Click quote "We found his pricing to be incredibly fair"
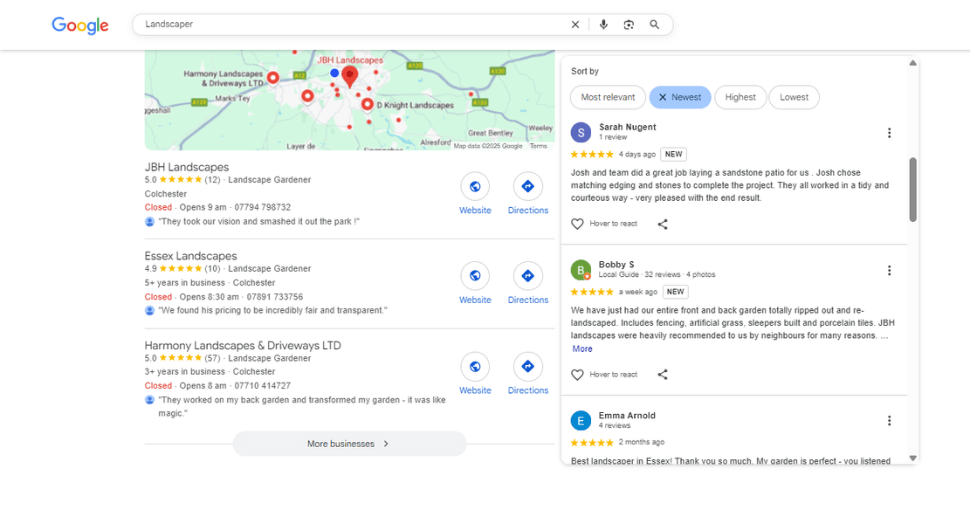This screenshot has width=970, height=517. coord(272,310)
